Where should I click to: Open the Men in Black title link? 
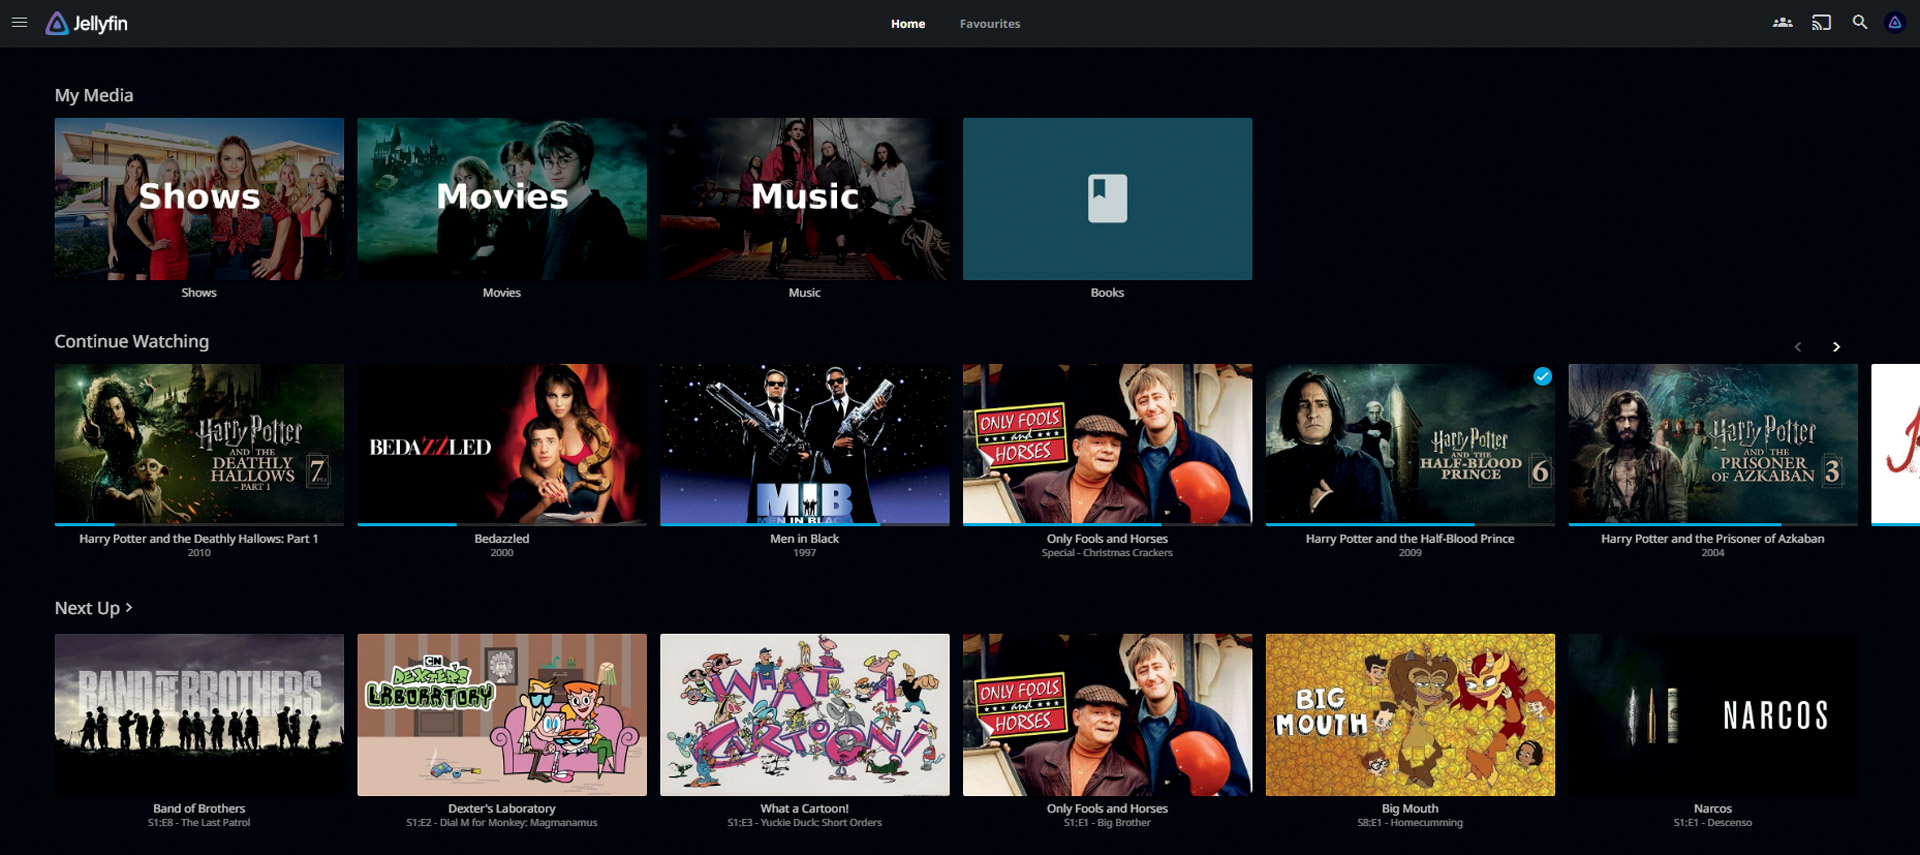[x=805, y=539]
